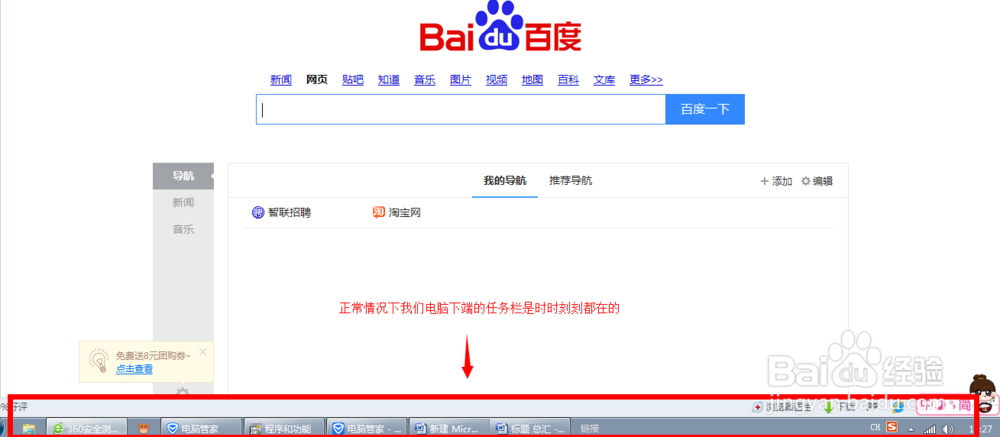Click the 编辑 gear button
This screenshot has width=1000, height=437.
coord(816,181)
